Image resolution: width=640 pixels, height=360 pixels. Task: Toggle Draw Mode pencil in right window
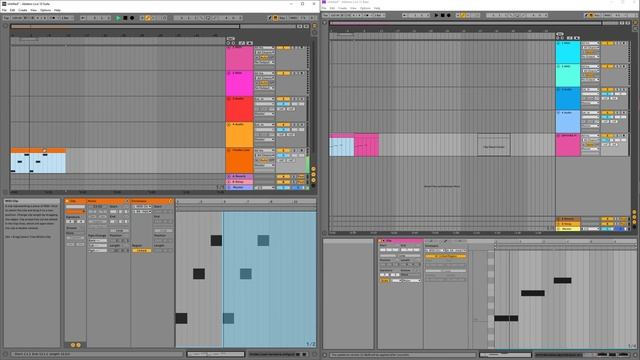(587, 15)
